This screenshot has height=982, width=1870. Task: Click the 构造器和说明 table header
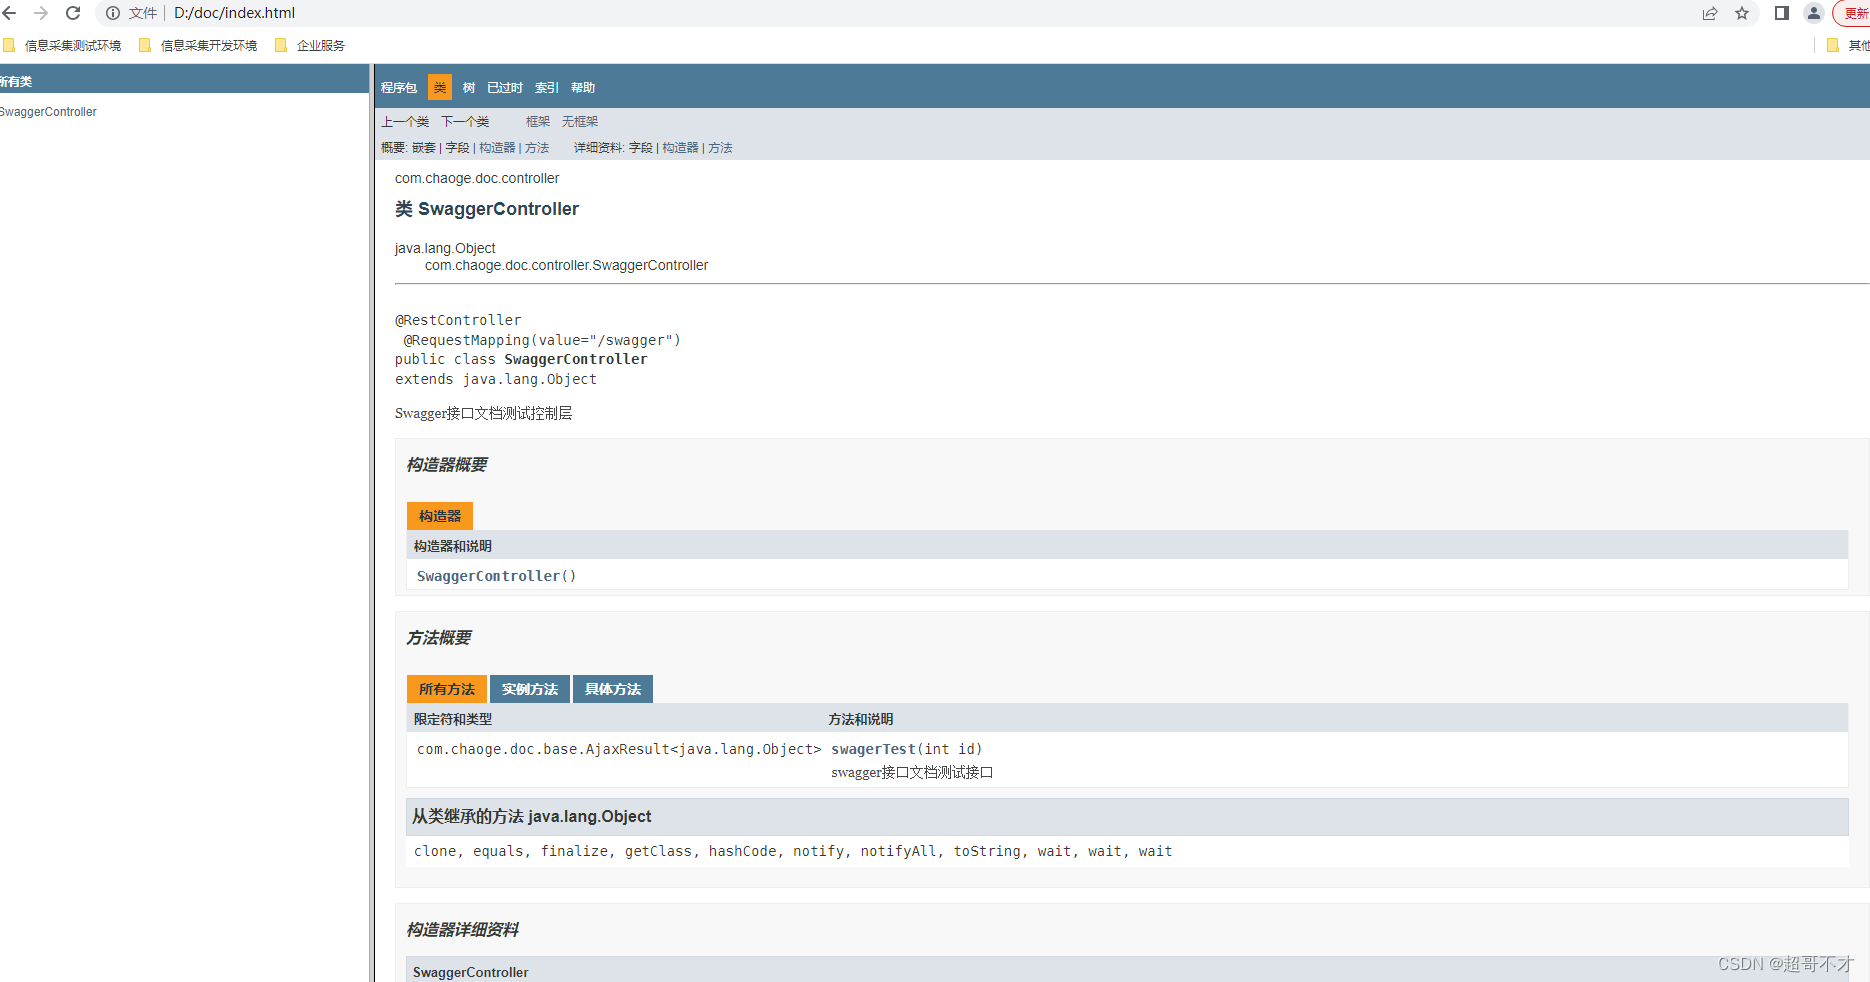coord(453,546)
